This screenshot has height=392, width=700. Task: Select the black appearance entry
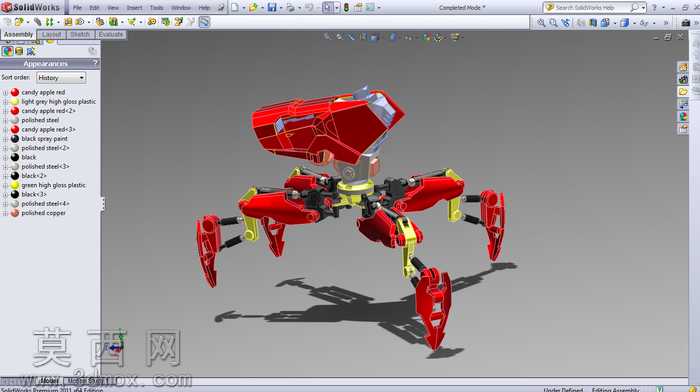(x=29, y=157)
